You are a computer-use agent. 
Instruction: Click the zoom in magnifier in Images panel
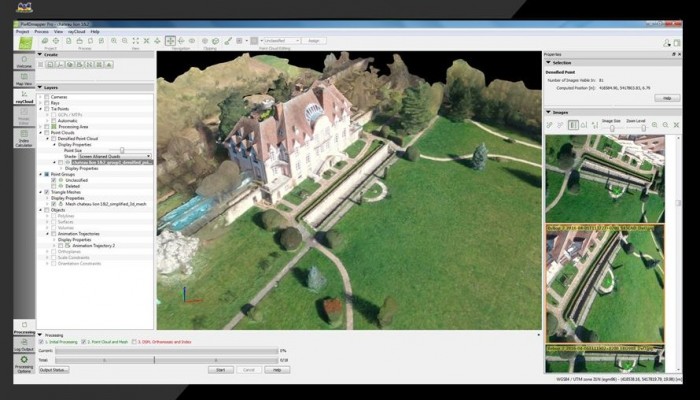click(654, 125)
